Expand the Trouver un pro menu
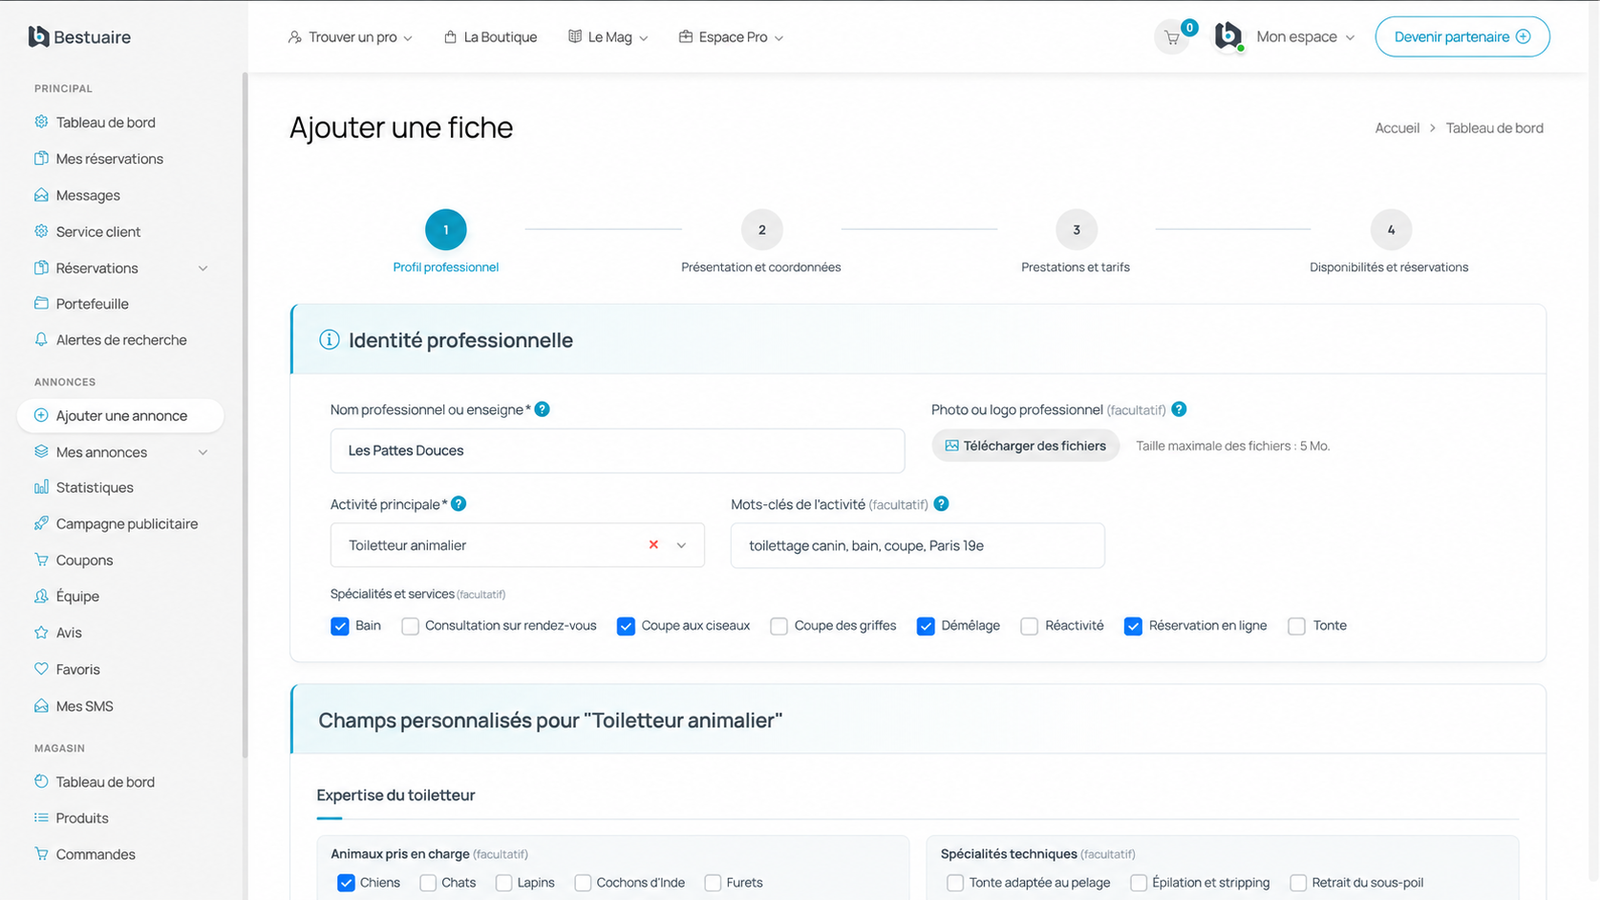This screenshot has width=1600, height=900. [350, 37]
